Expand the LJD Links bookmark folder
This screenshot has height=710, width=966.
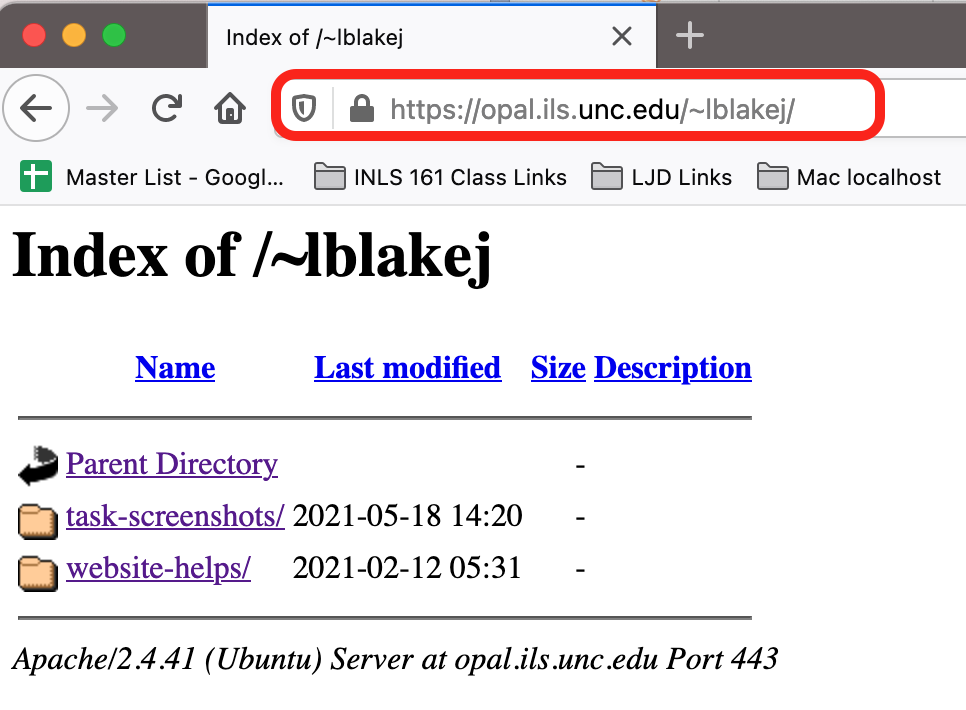pyautogui.click(x=662, y=178)
